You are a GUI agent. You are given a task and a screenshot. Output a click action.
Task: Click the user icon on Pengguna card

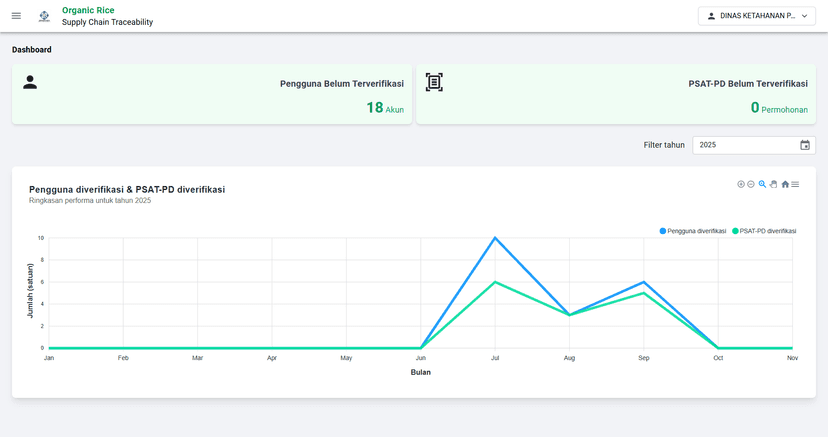click(30, 83)
